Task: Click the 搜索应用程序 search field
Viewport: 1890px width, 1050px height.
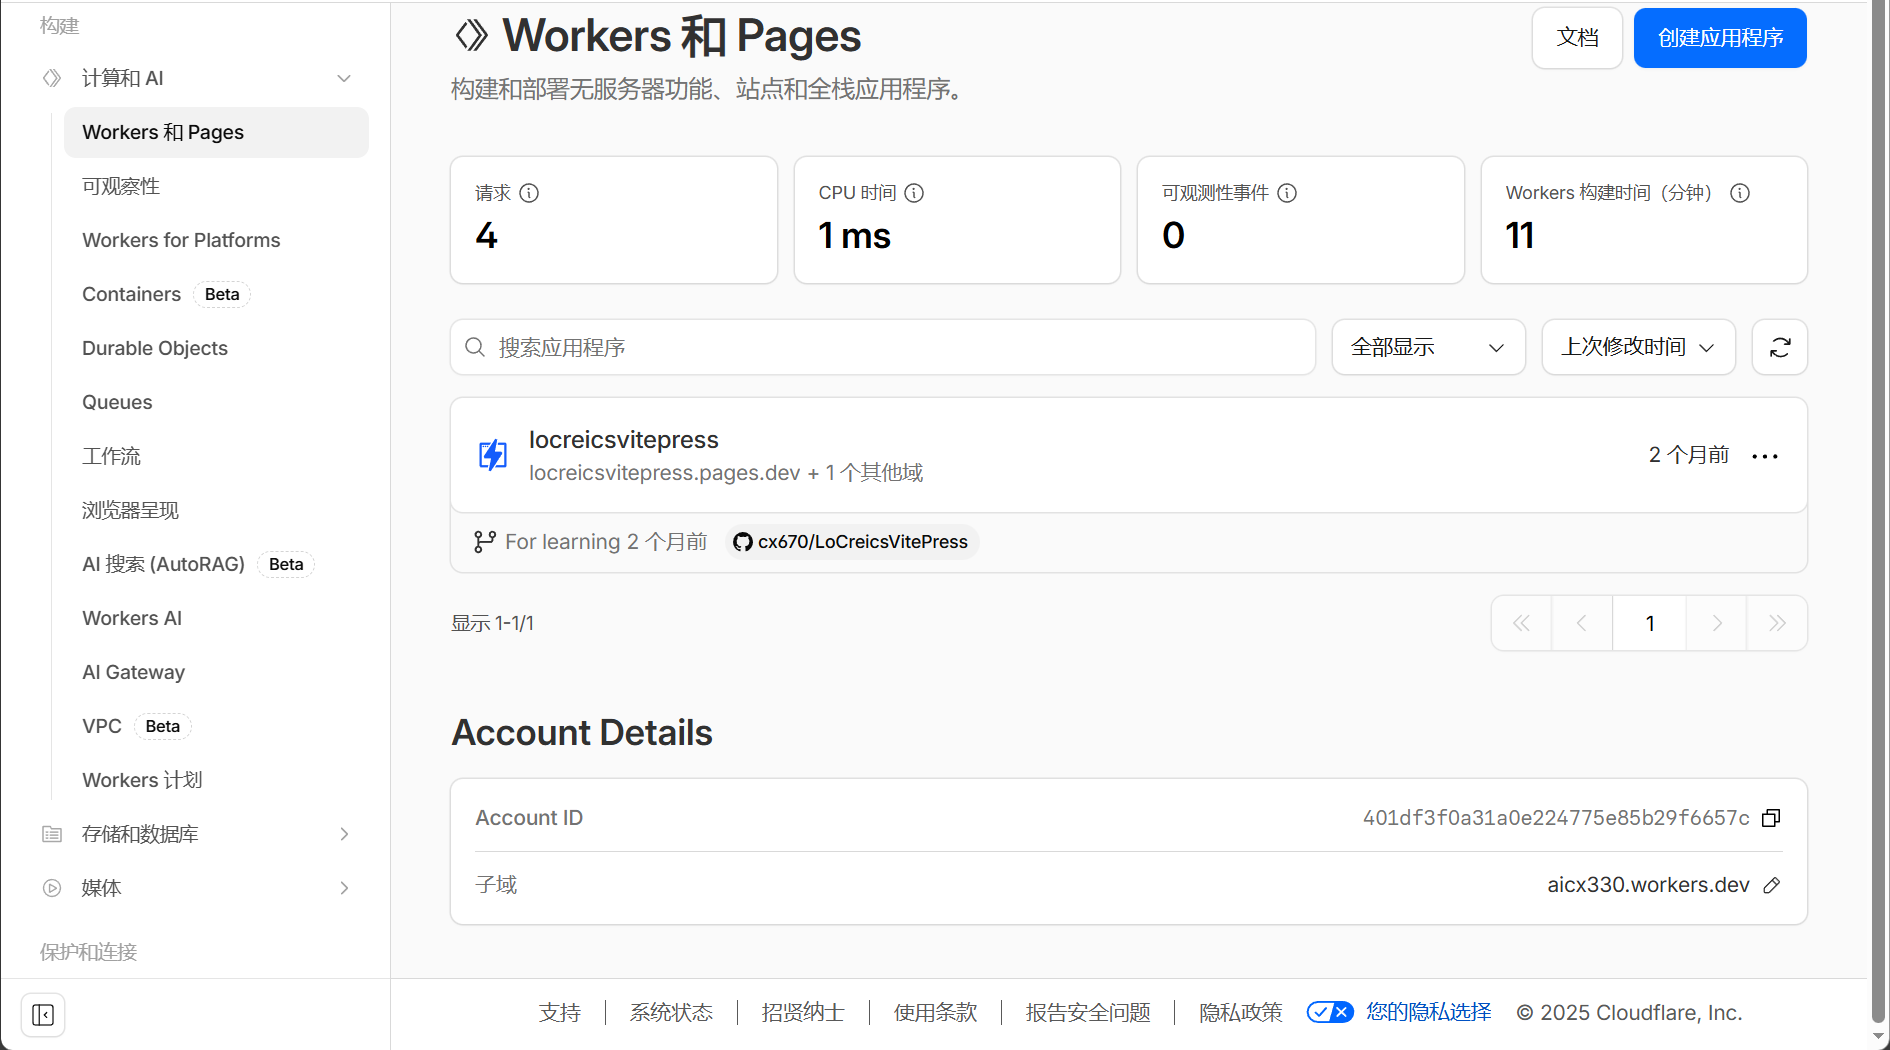Action: click(x=882, y=347)
